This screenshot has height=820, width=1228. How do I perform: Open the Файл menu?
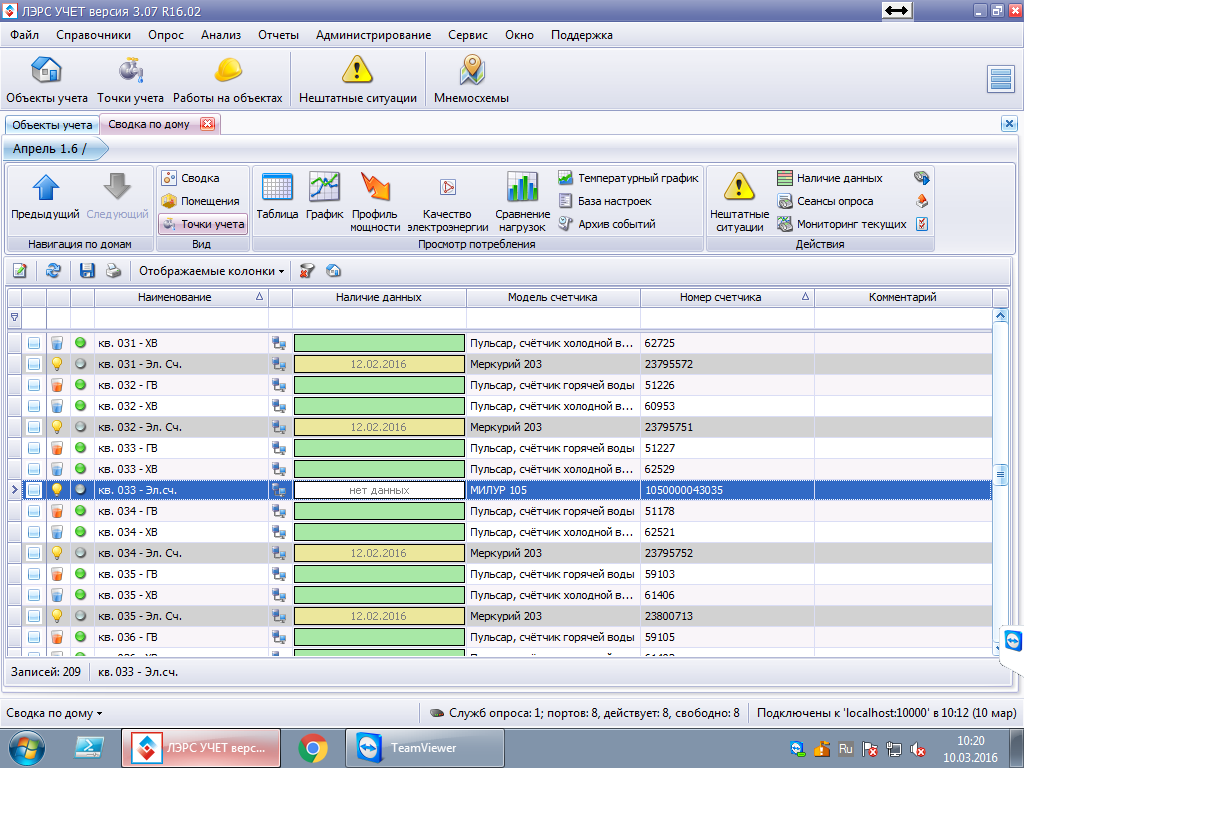(25, 35)
